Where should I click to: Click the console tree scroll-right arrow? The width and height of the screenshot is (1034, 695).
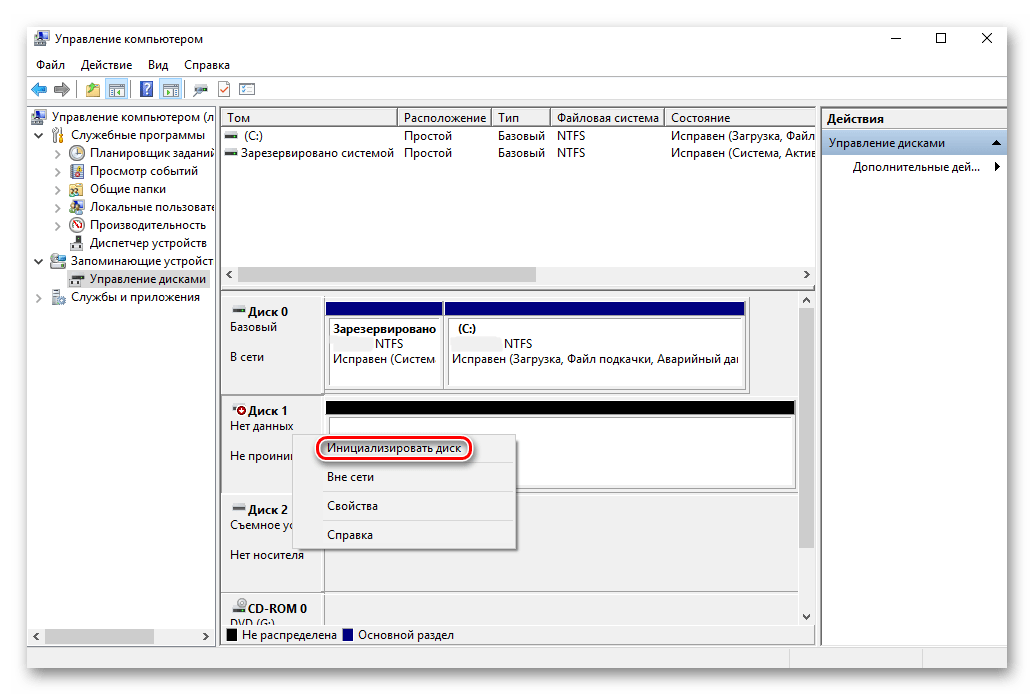[x=206, y=636]
